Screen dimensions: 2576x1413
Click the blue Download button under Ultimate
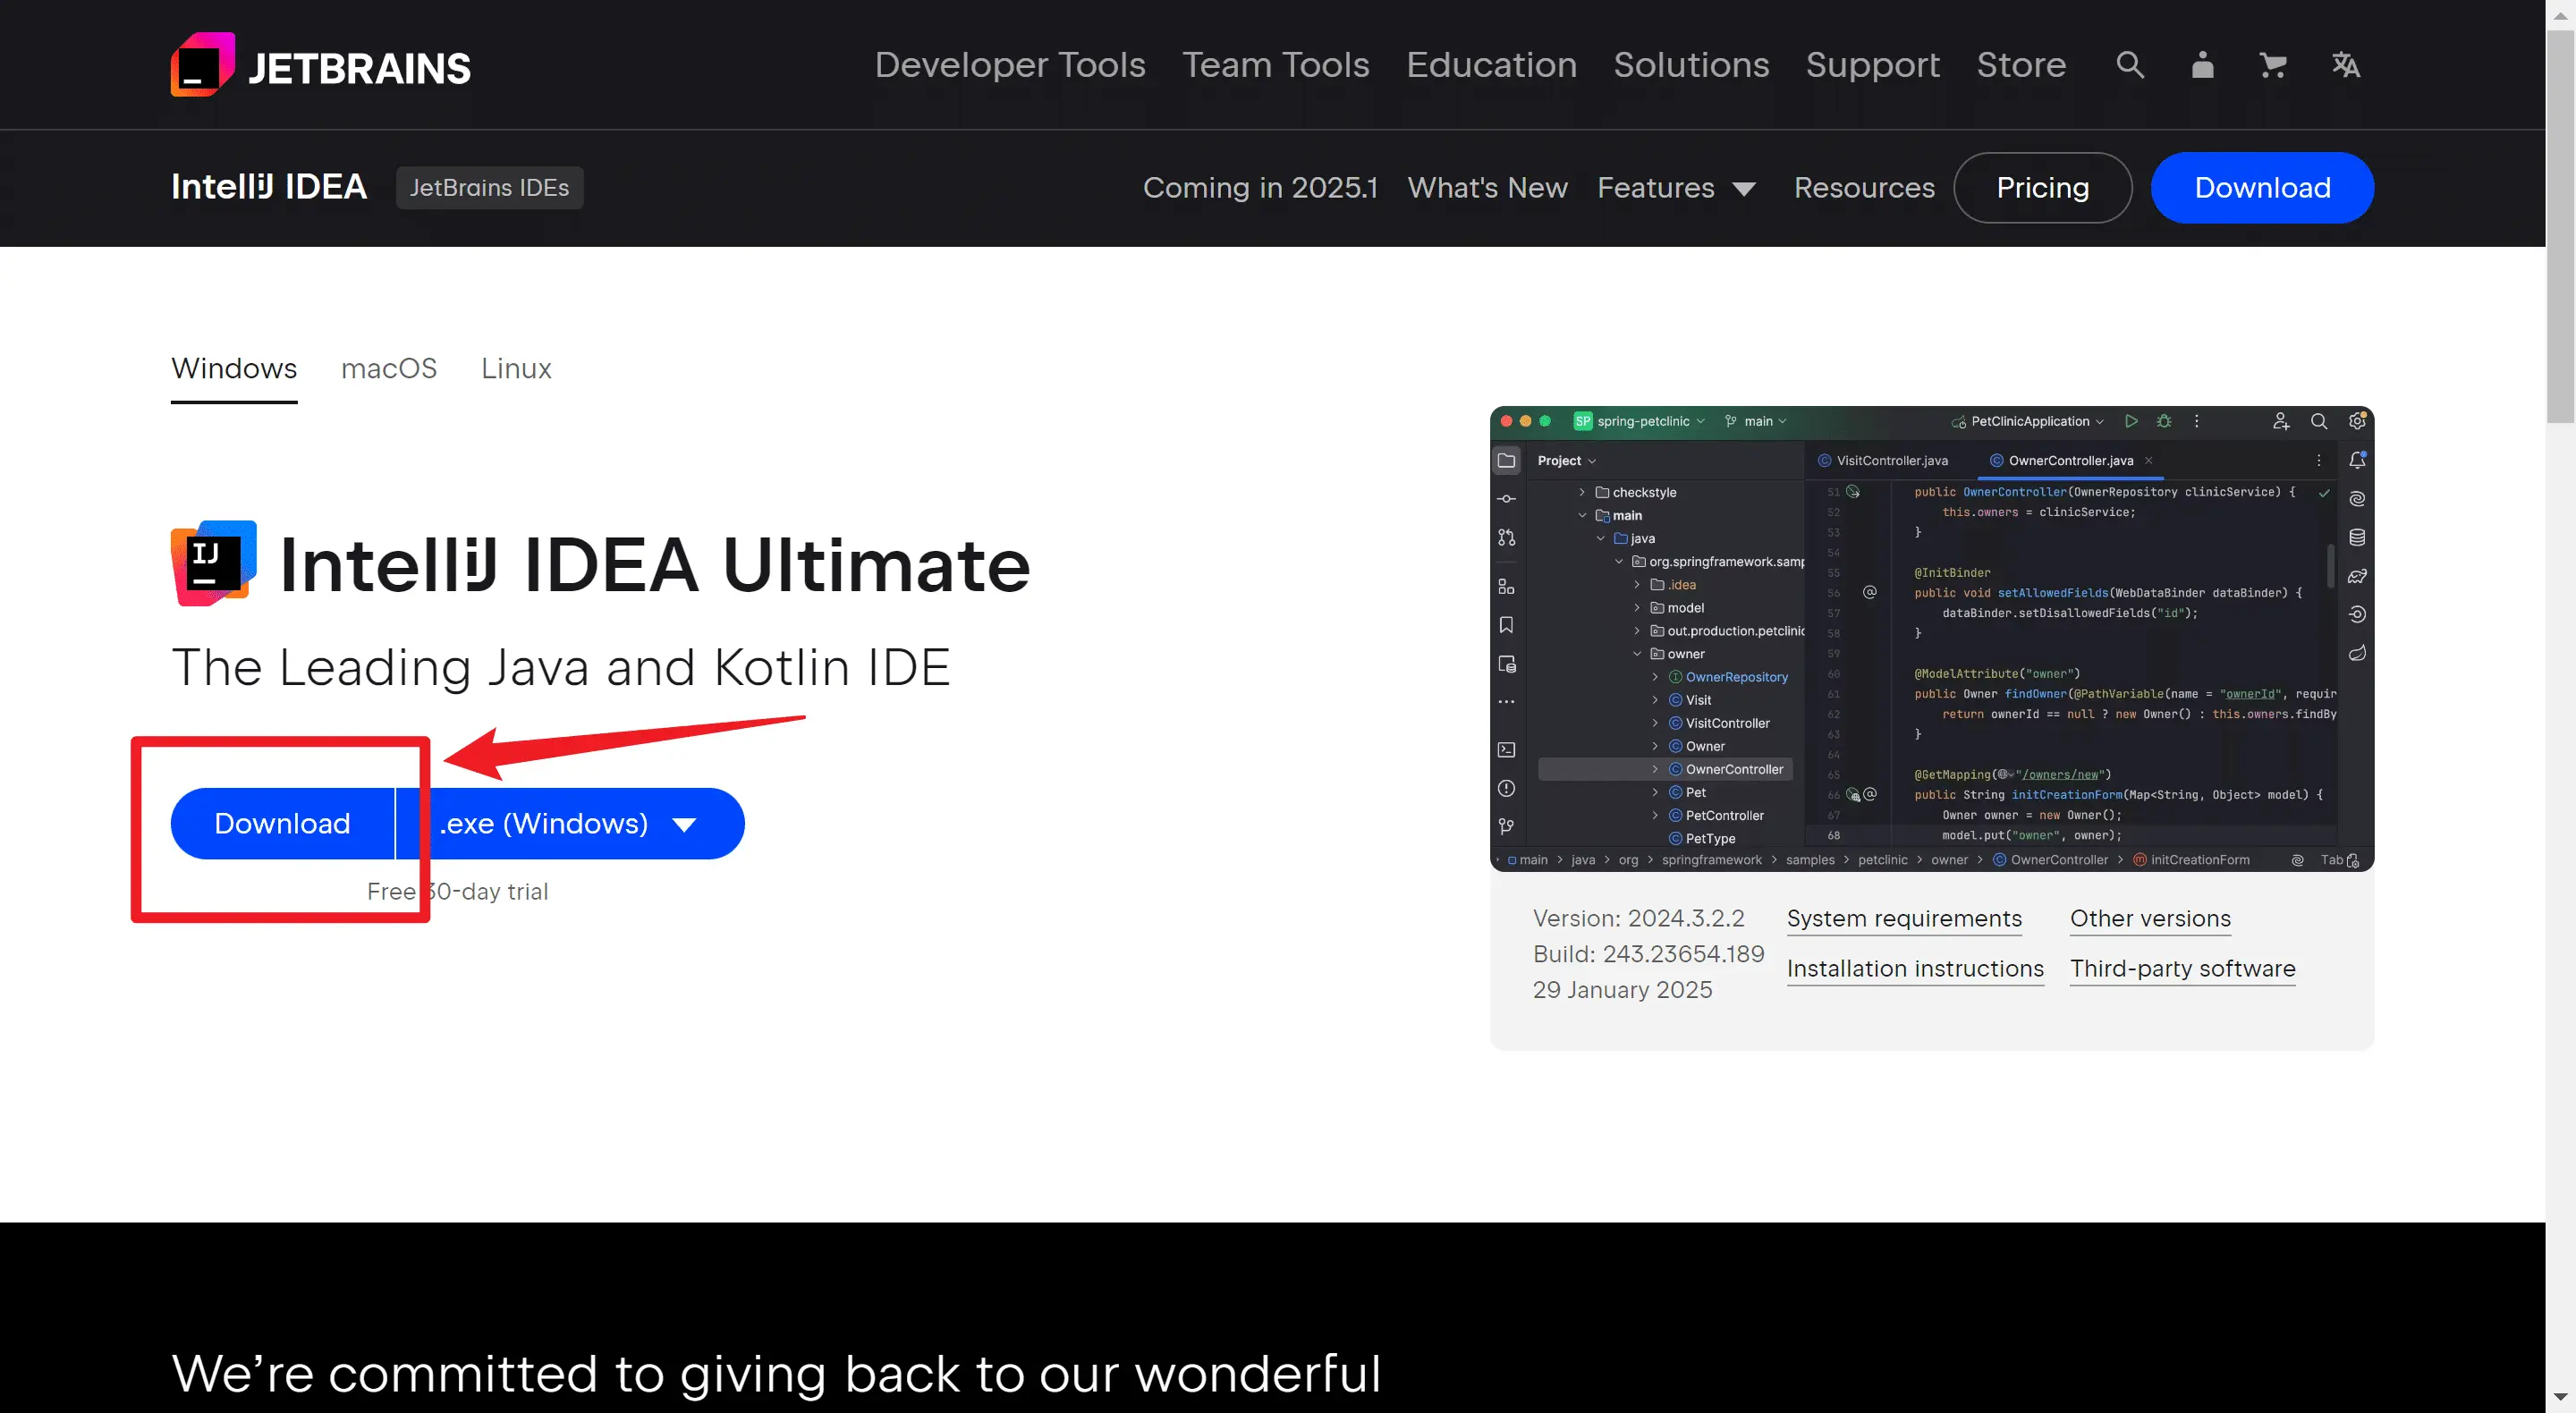click(x=282, y=824)
